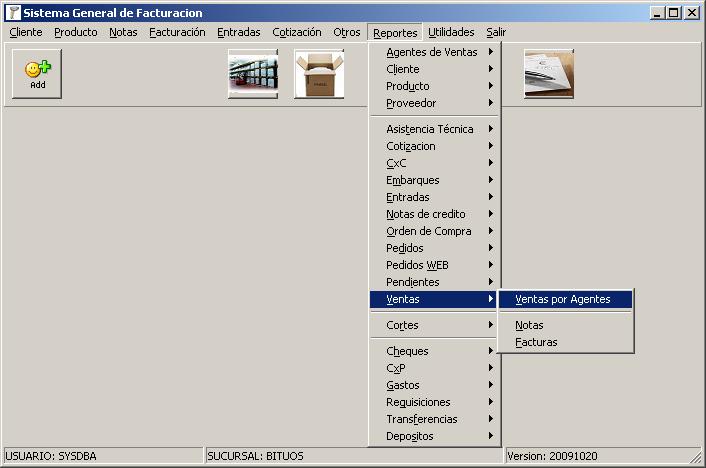Expand the Transferencias submenu
The image size is (706, 468).
point(434,419)
